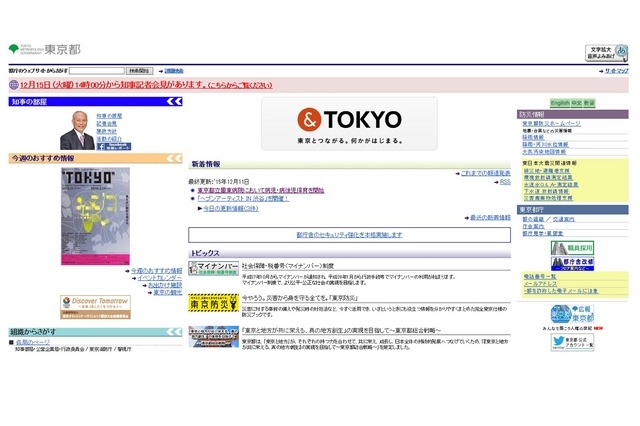Open the 施政方針 link
The height and width of the screenshot is (426, 640).
[x=107, y=131]
